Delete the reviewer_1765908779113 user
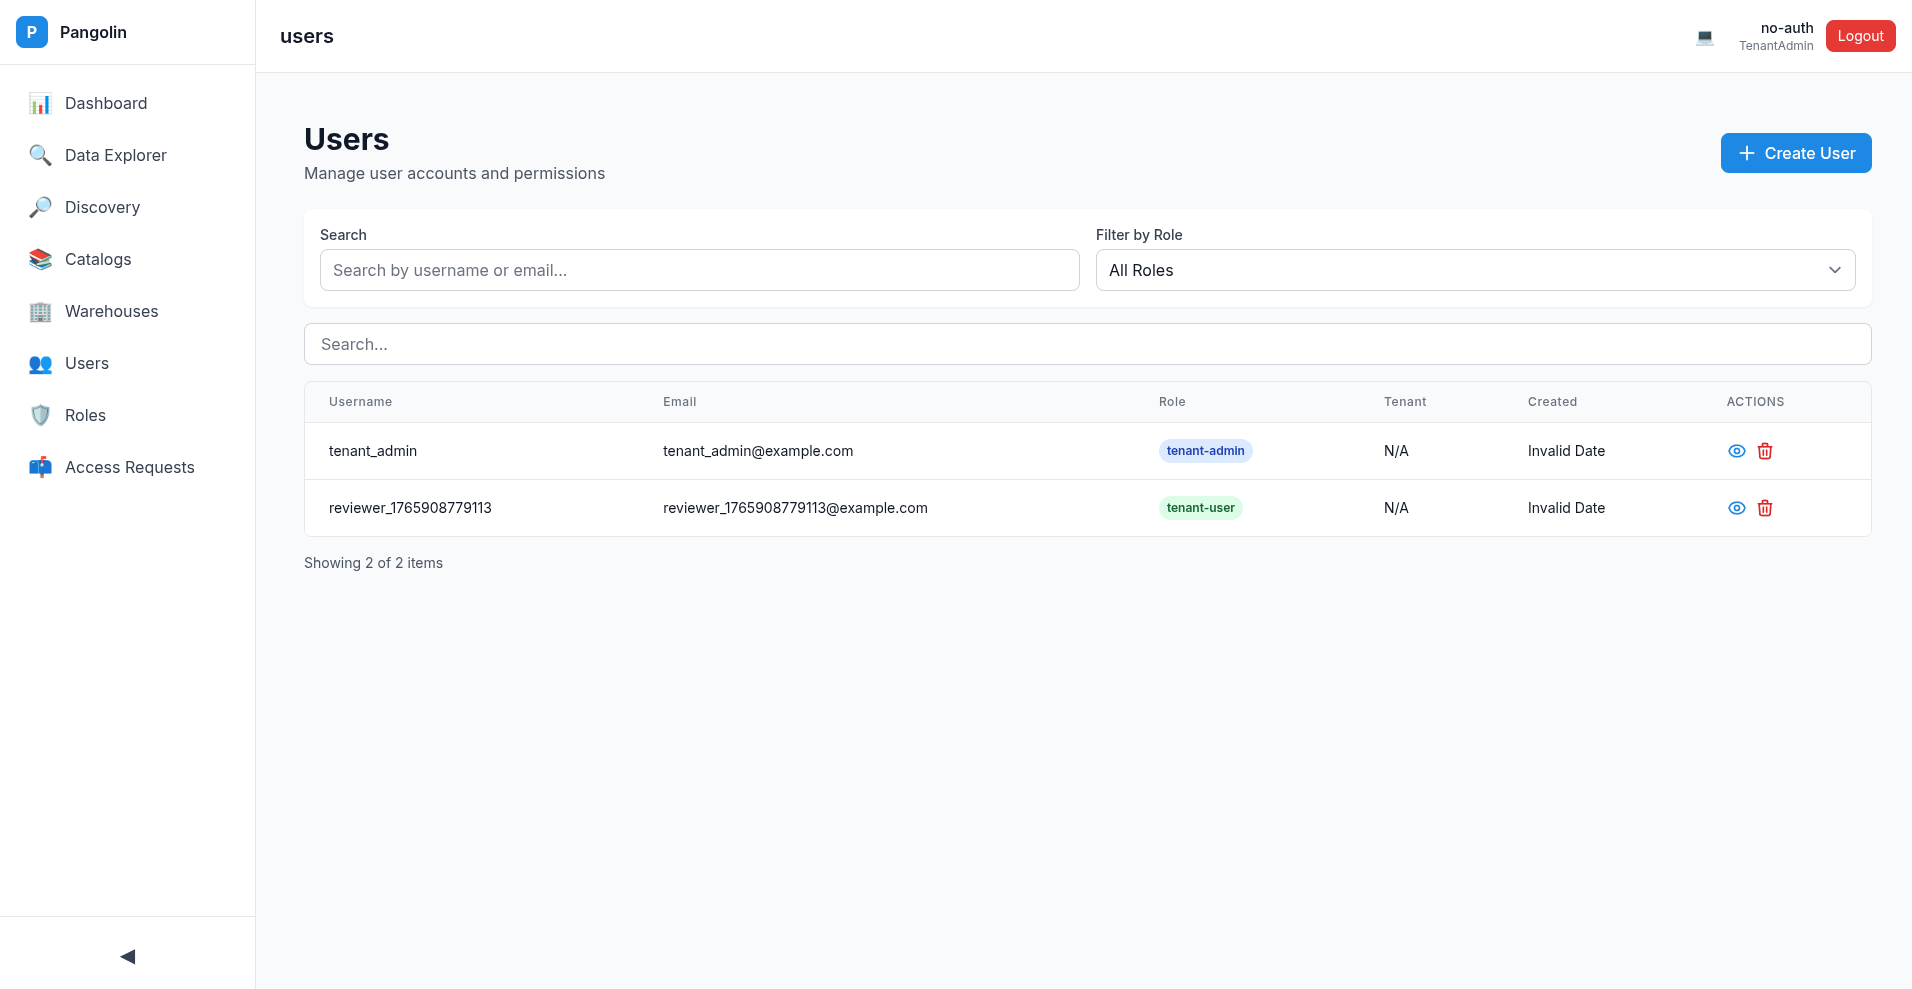The height and width of the screenshot is (989, 1912). (1765, 508)
